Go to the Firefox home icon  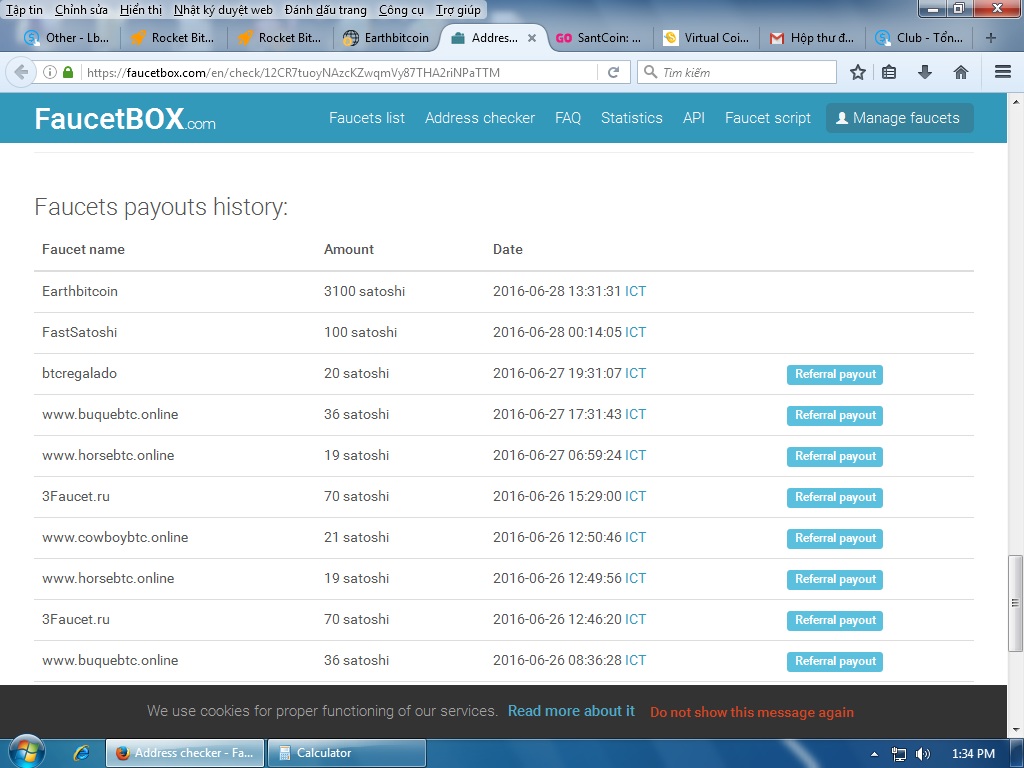961,72
